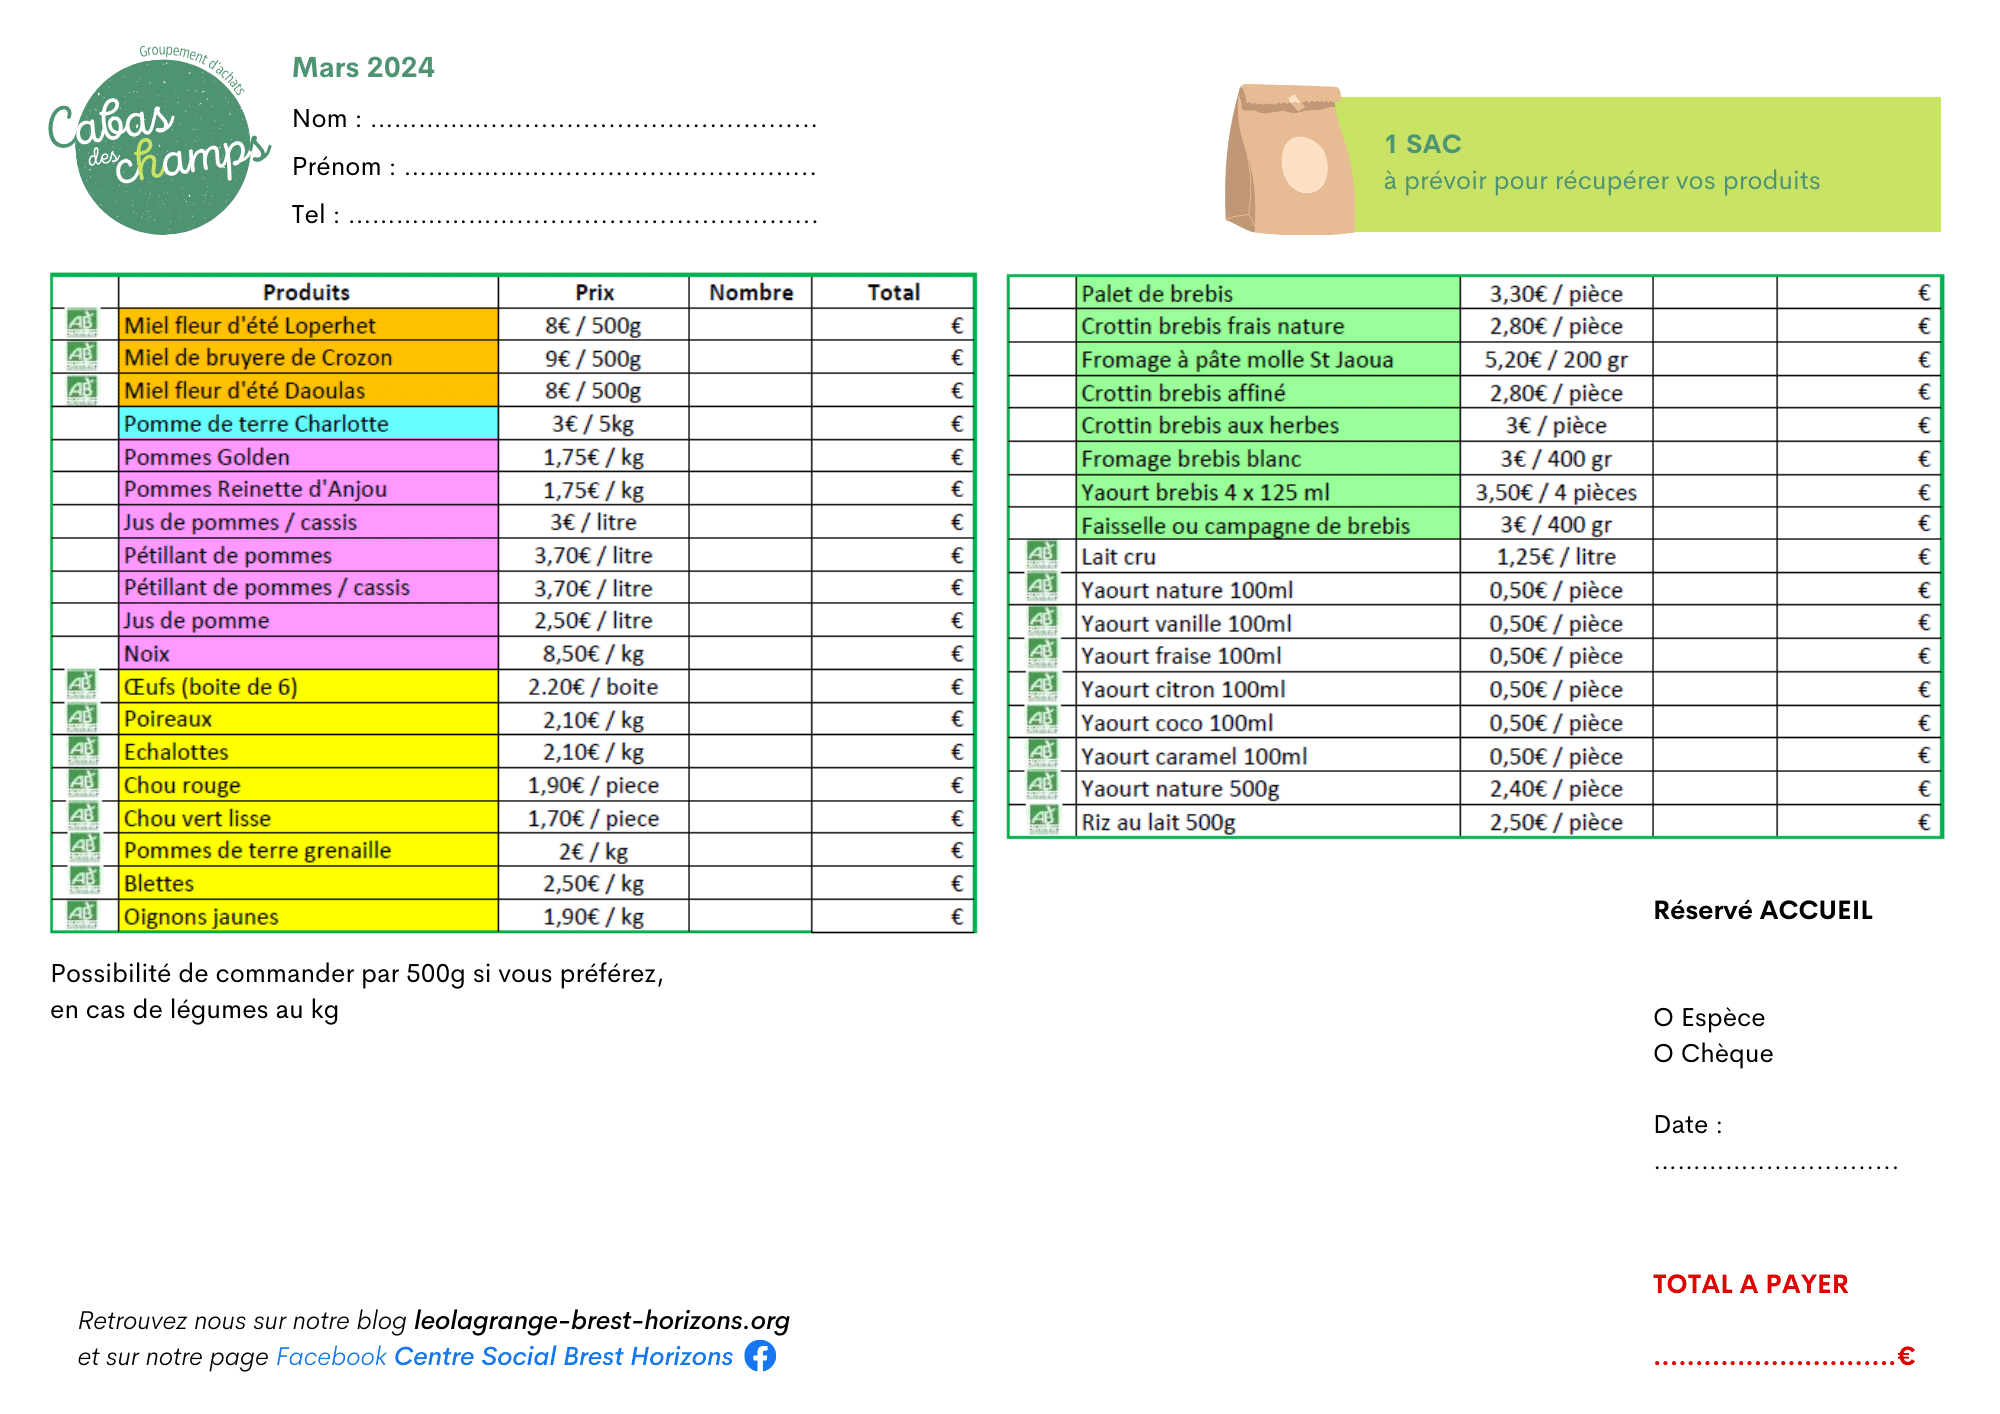Open leolagrange-brest-horizons.org blog link
This screenshot has width=2000, height=1414.
pyautogui.click(x=602, y=1320)
